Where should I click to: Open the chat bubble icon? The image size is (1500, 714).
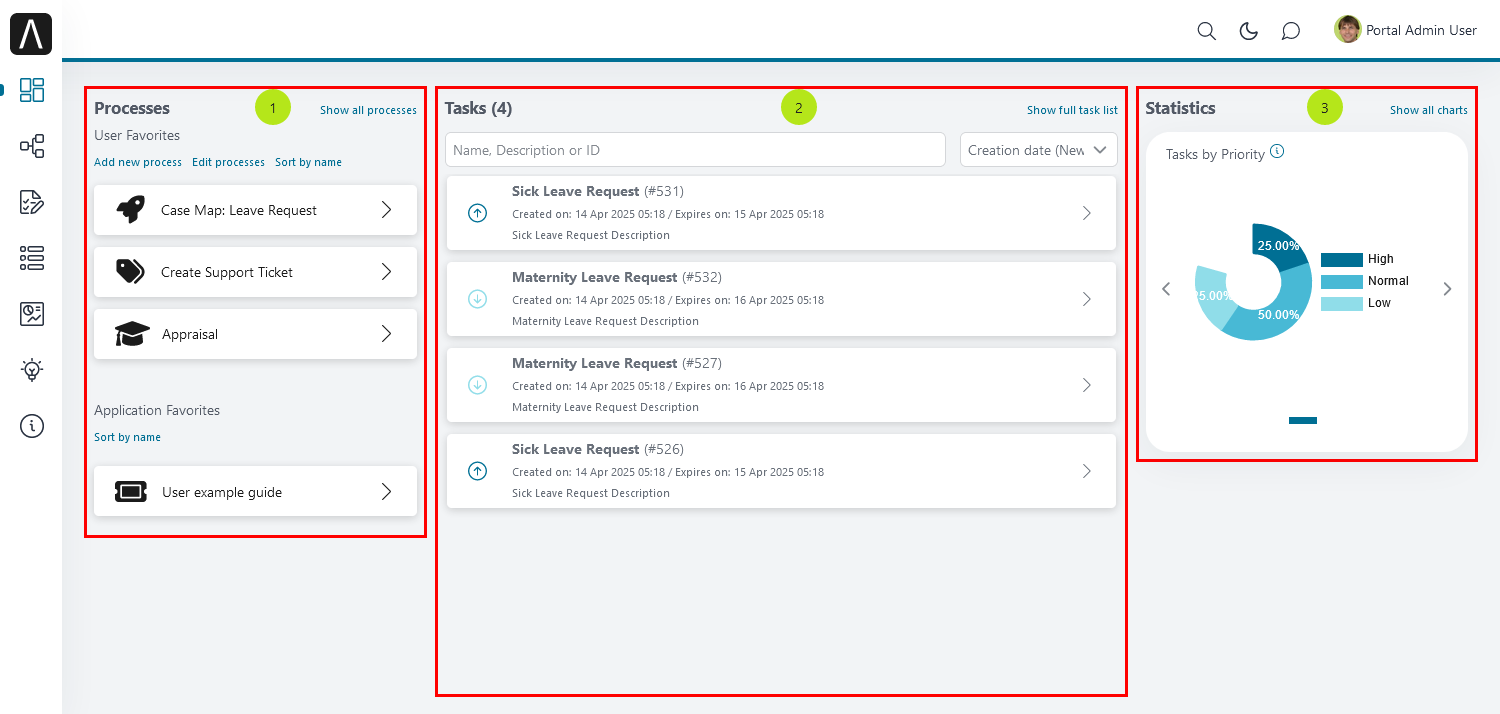1291,31
